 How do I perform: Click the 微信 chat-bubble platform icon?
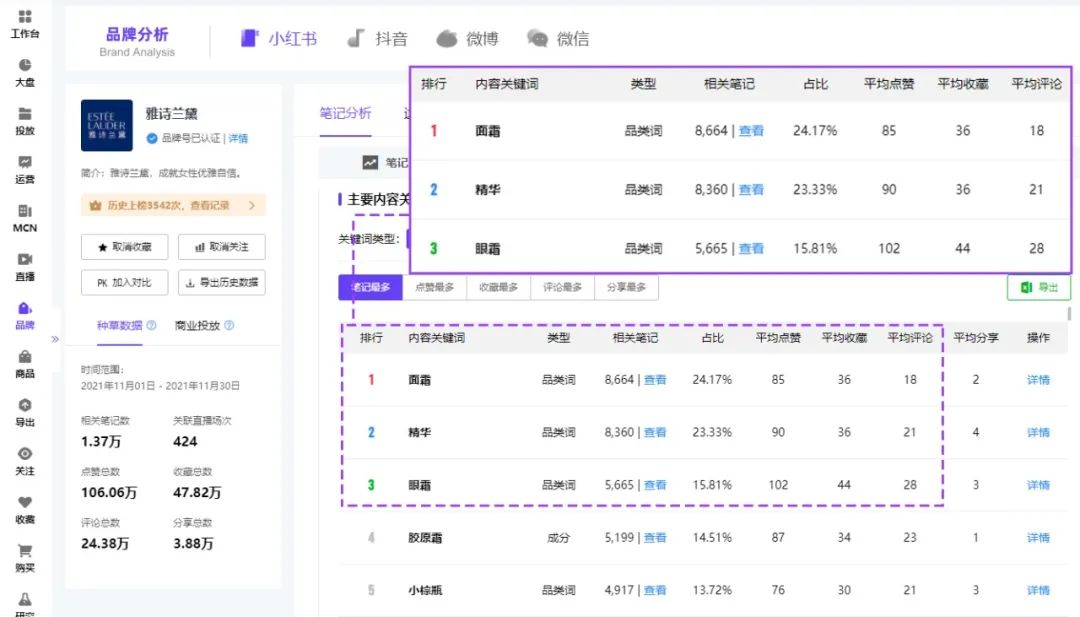point(537,39)
